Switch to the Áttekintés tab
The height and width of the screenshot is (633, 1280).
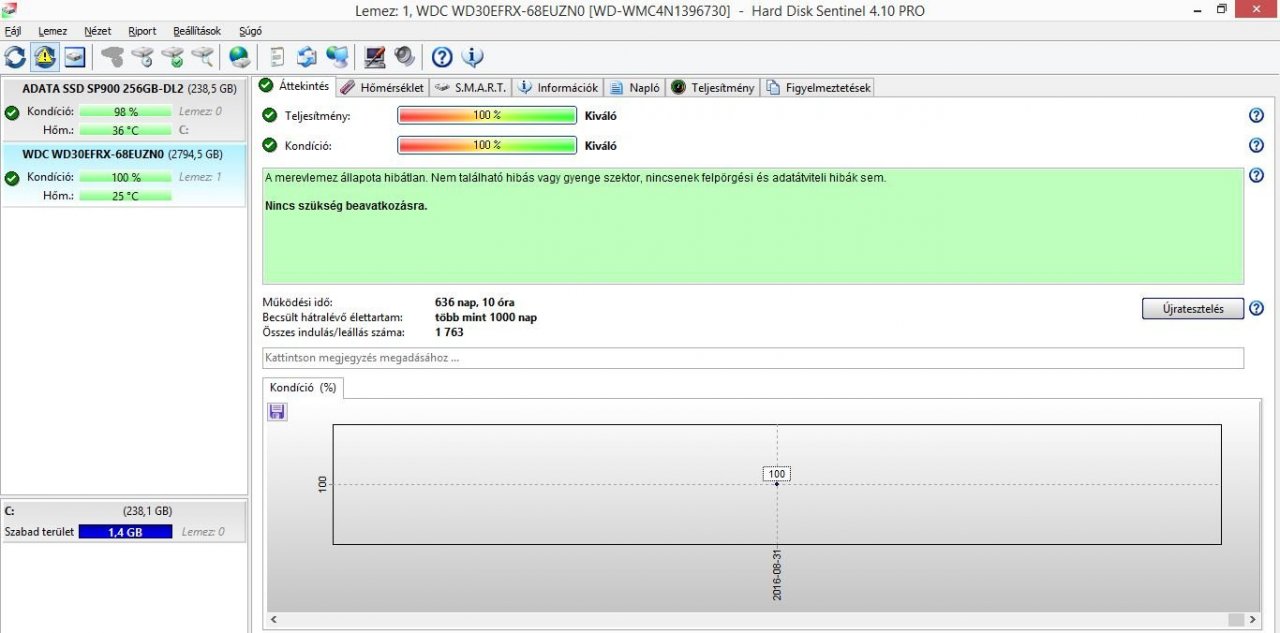tap(294, 86)
